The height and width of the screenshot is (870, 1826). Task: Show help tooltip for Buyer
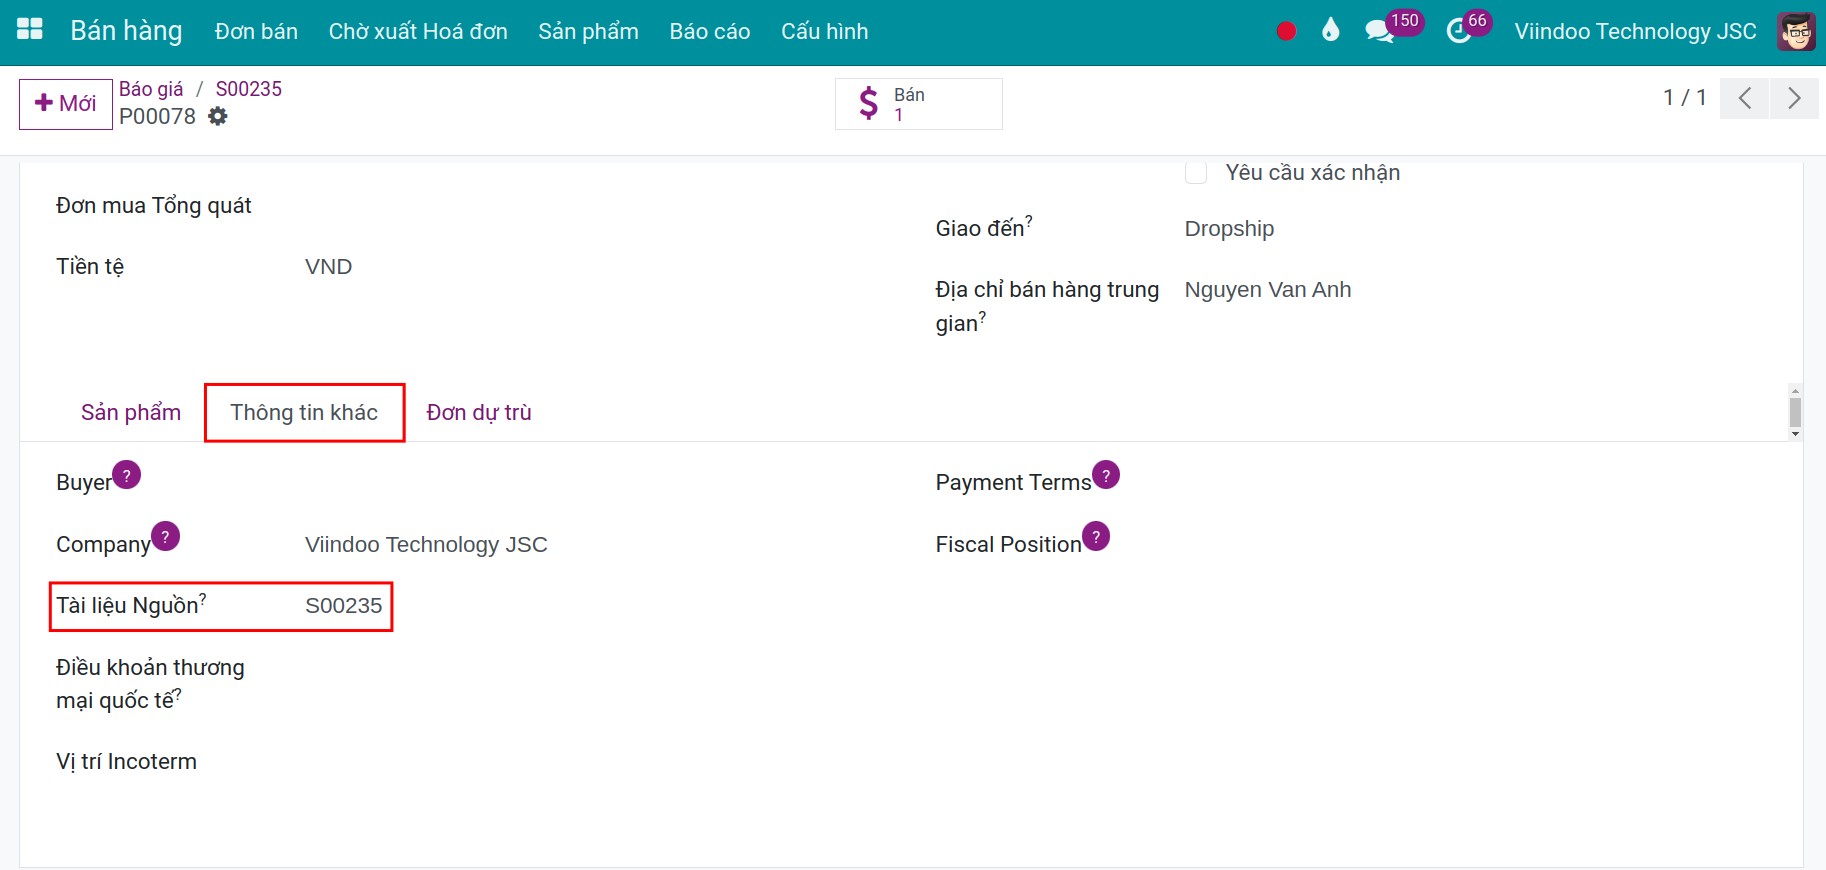click(x=127, y=475)
